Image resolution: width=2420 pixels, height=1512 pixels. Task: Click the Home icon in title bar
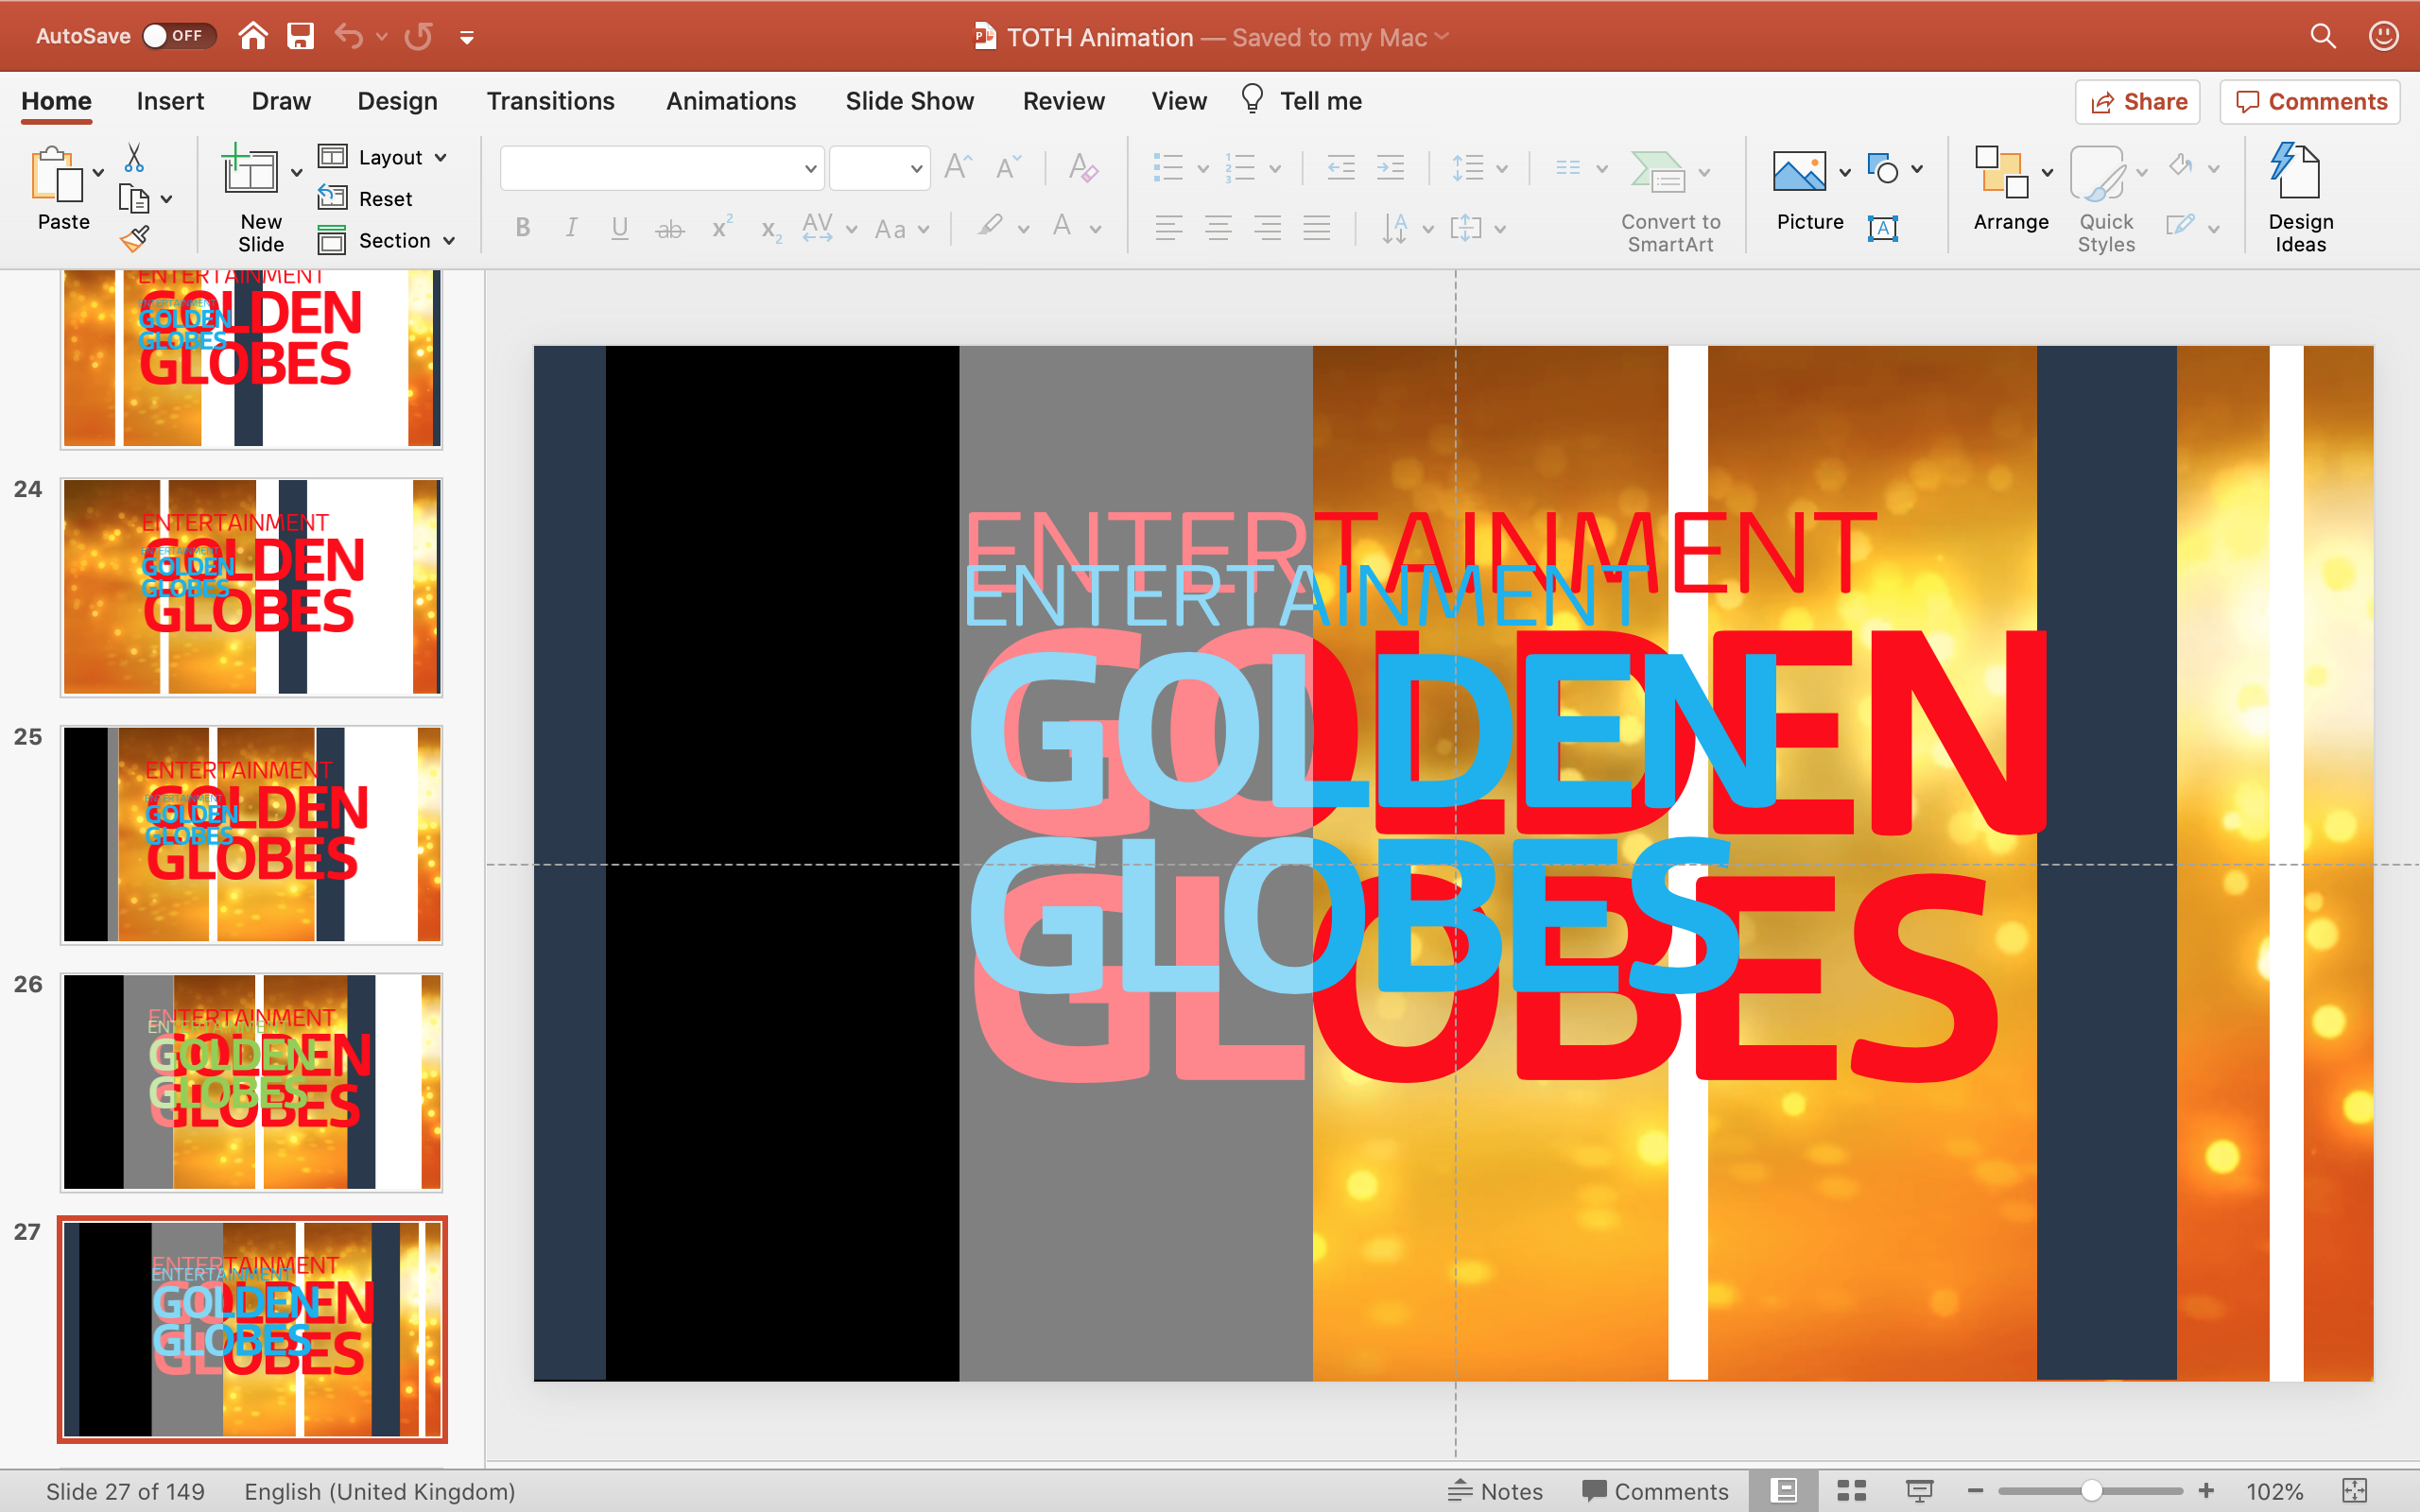(x=253, y=36)
